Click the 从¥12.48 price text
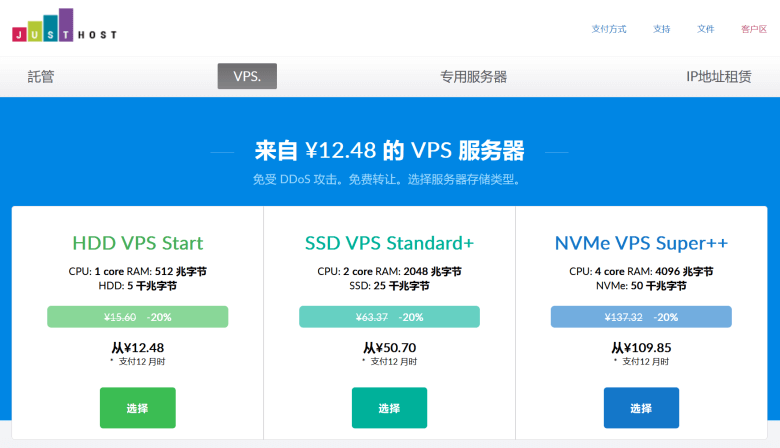The width and height of the screenshot is (780, 448). [x=138, y=348]
